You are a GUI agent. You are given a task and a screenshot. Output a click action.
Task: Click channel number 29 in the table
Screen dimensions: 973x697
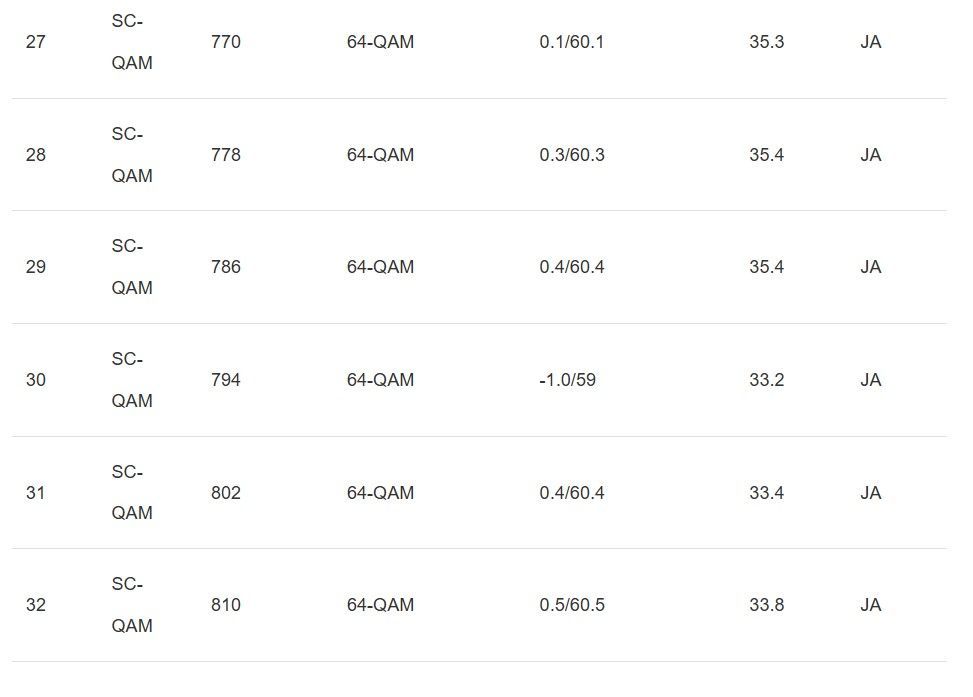click(35, 267)
